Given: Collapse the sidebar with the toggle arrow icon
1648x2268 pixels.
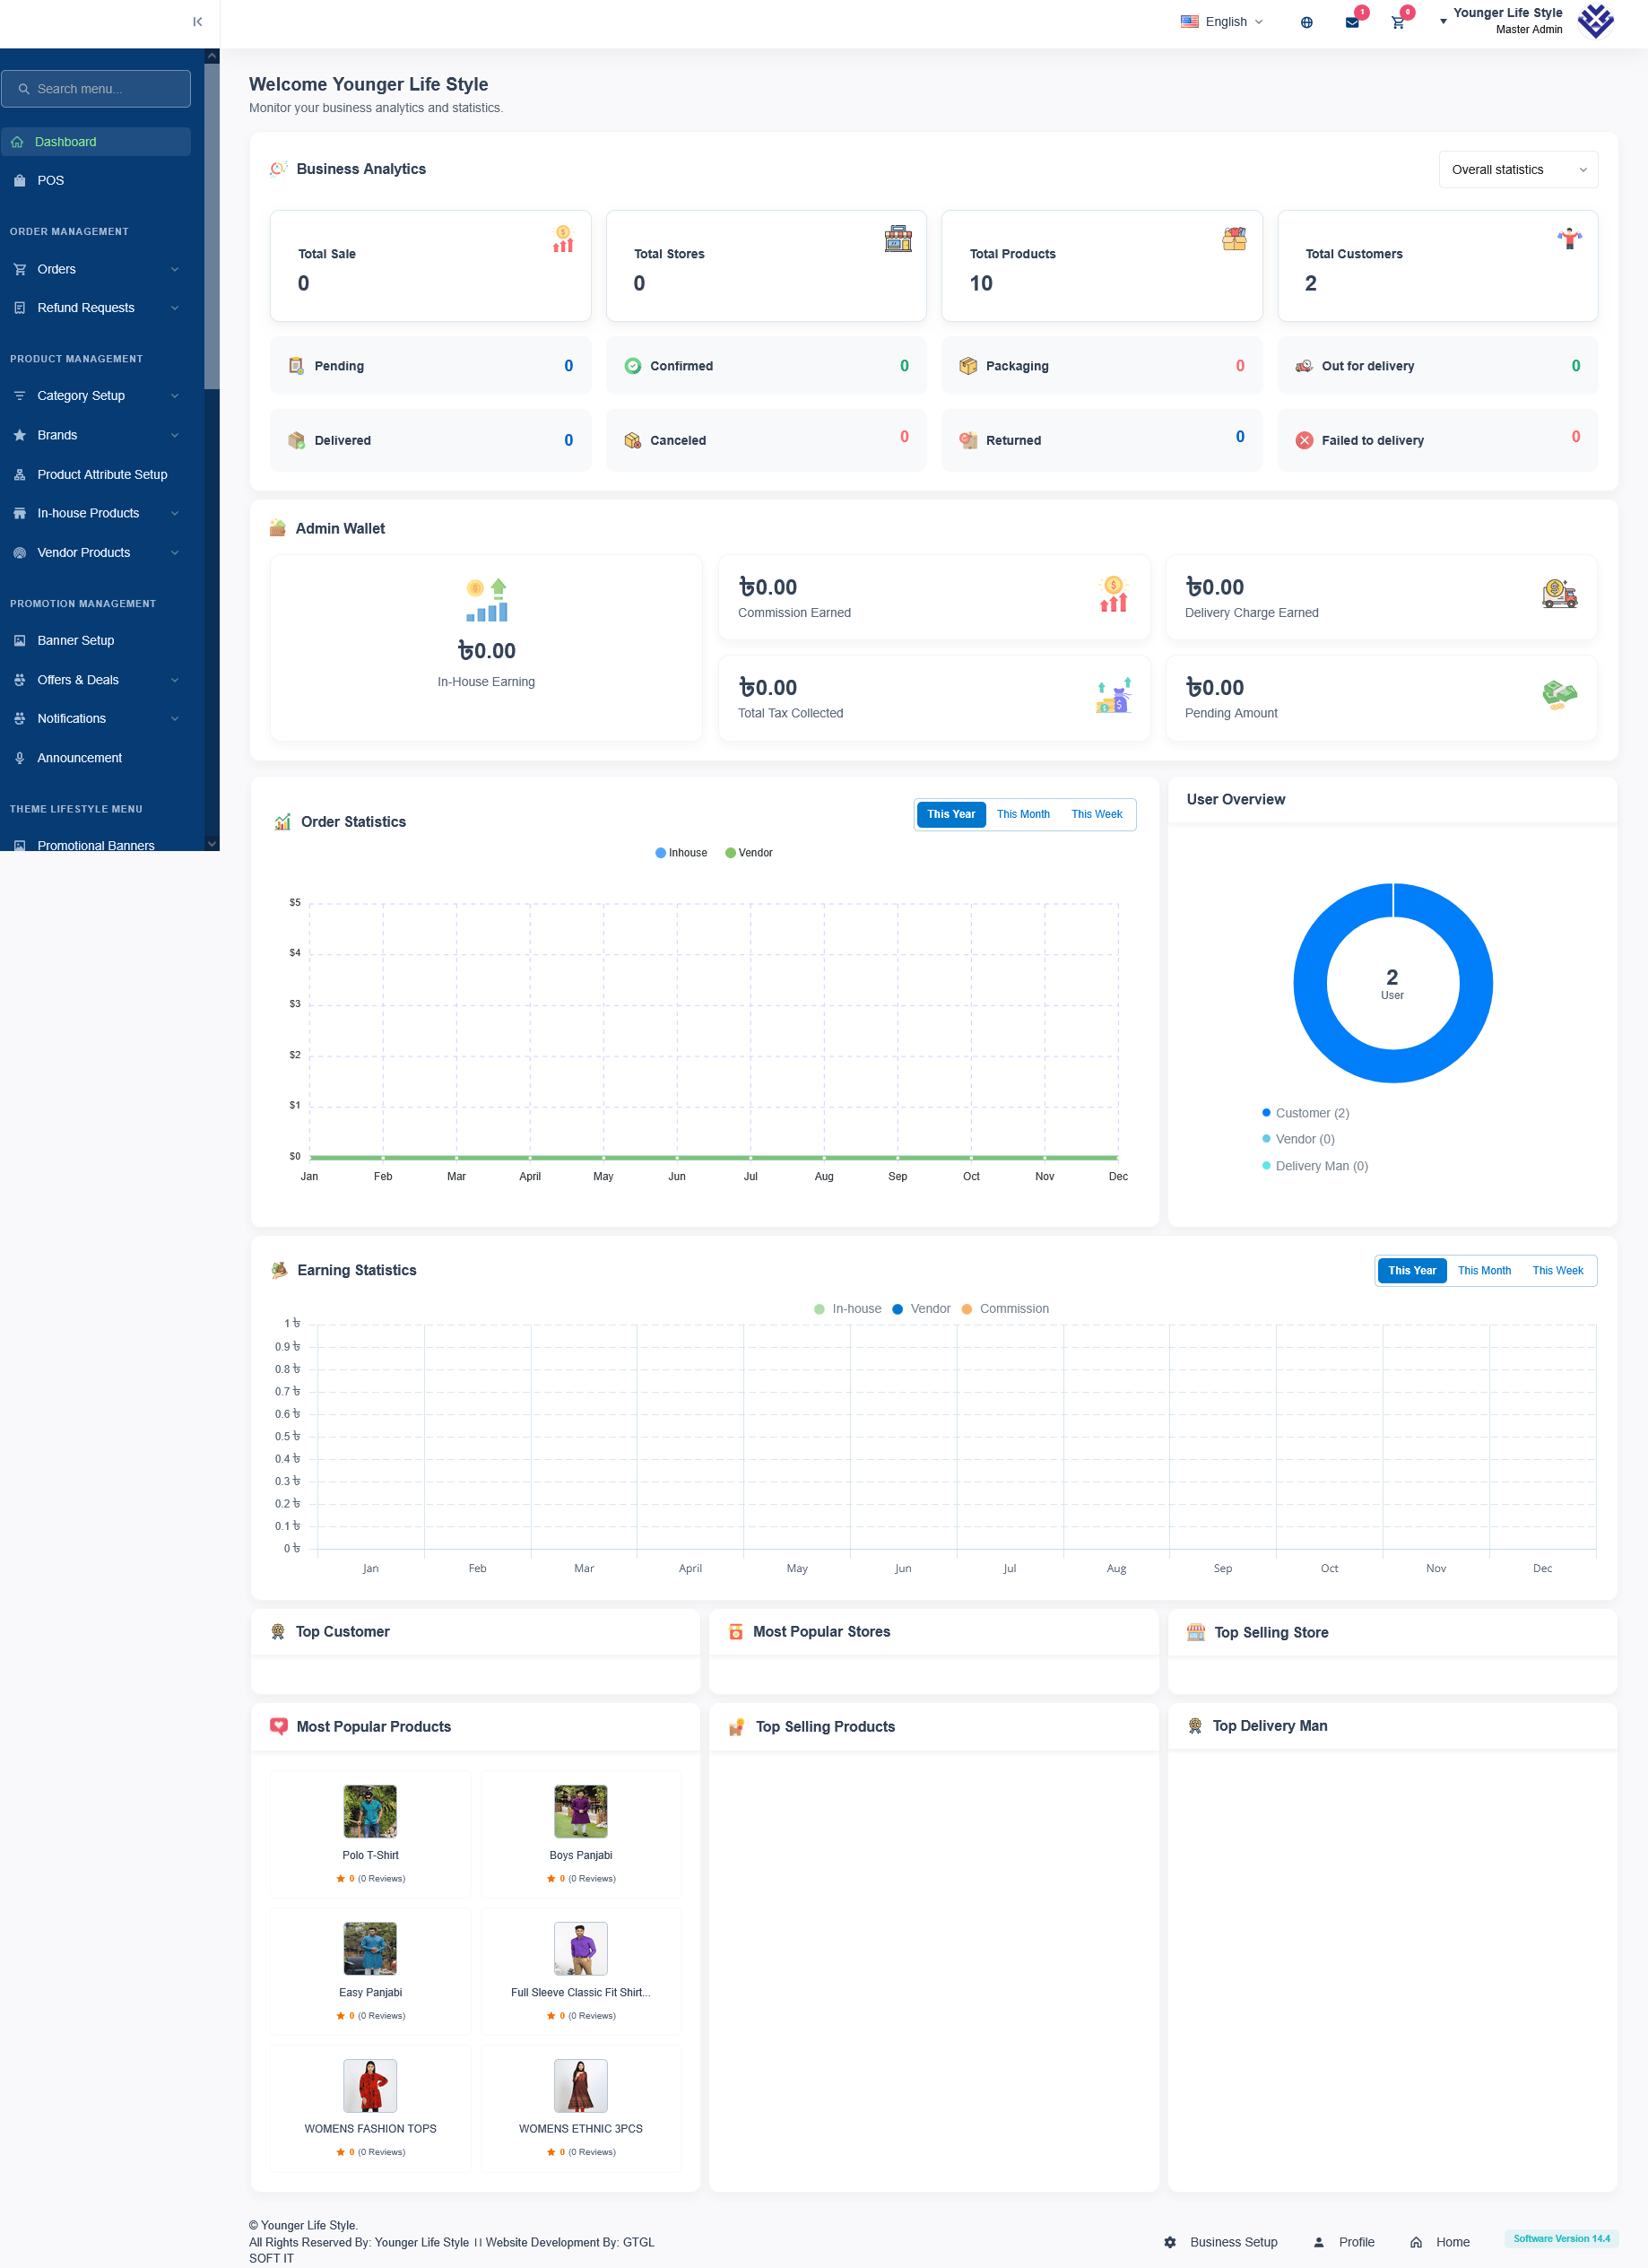Looking at the screenshot, I should [x=198, y=21].
